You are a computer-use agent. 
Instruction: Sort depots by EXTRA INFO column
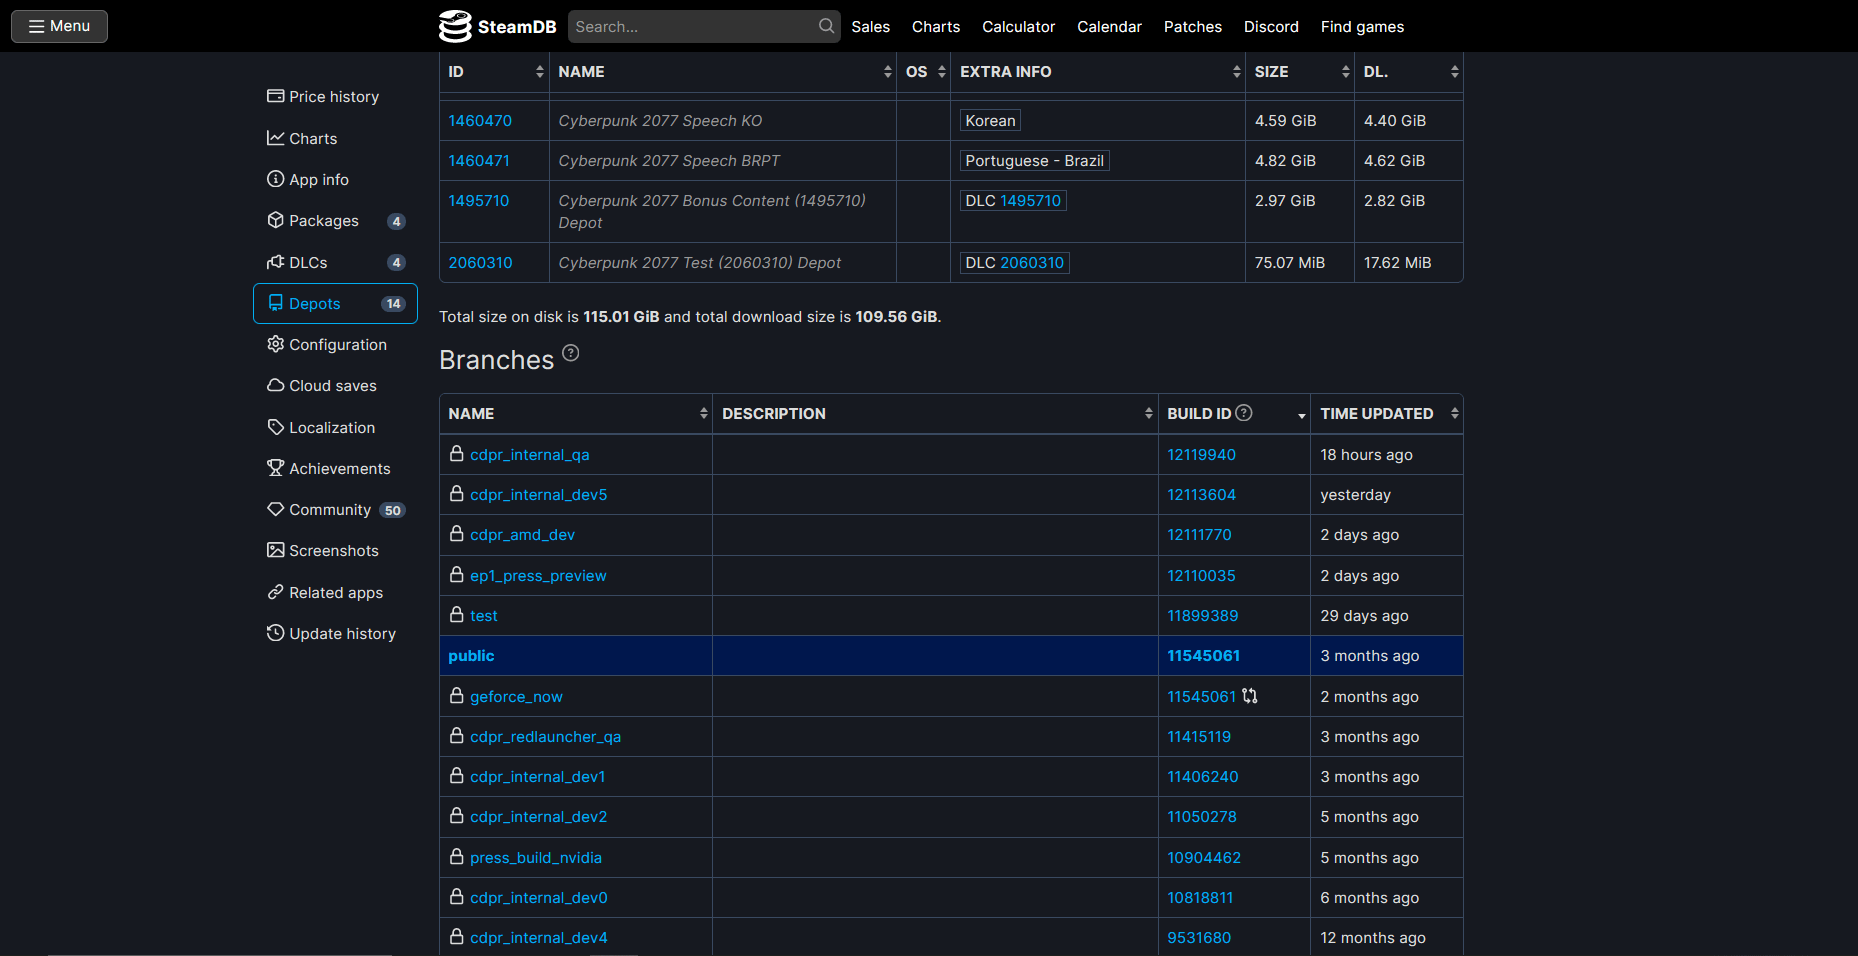tap(1098, 72)
